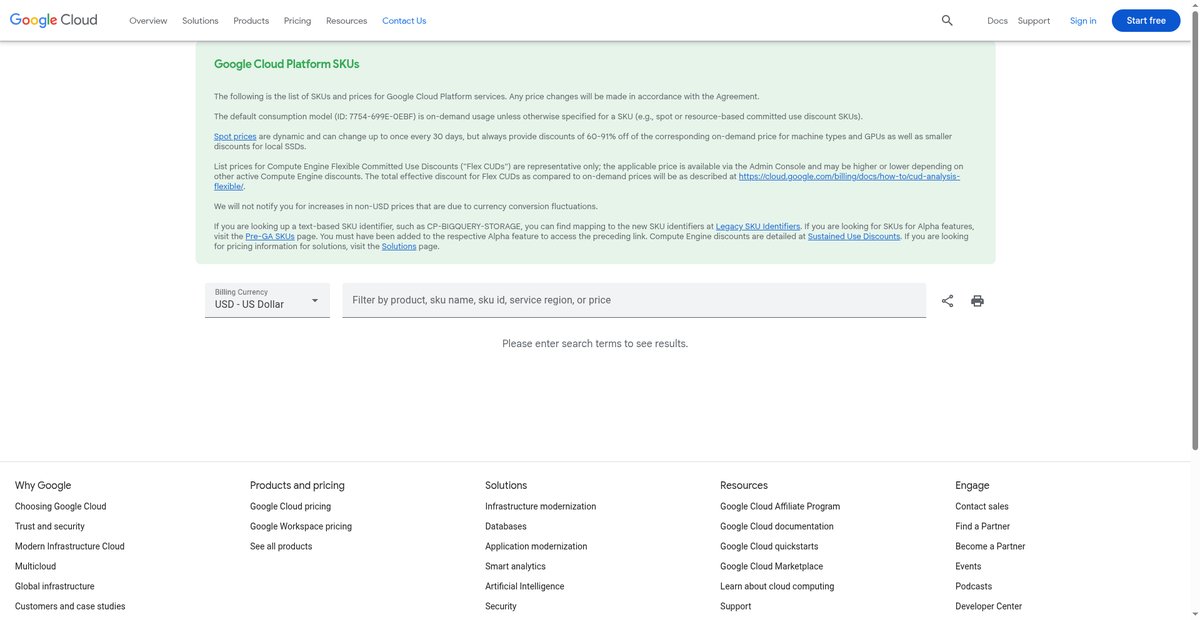Open the Pre-GA SKUs link
Image resolution: width=1200 pixels, height=620 pixels.
[x=270, y=236]
